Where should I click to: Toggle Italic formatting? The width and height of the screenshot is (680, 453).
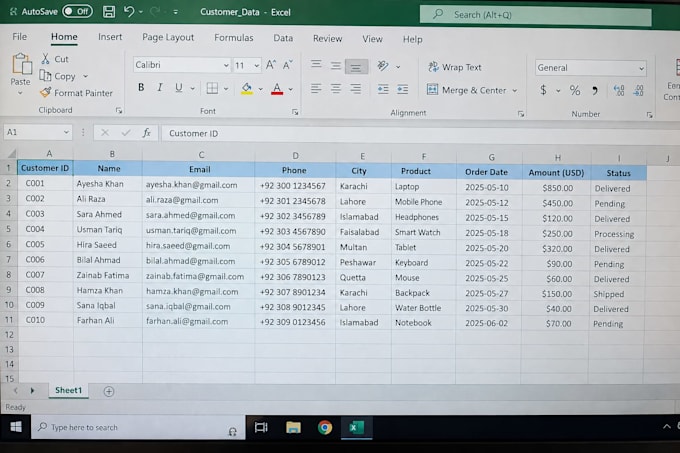[x=160, y=88]
